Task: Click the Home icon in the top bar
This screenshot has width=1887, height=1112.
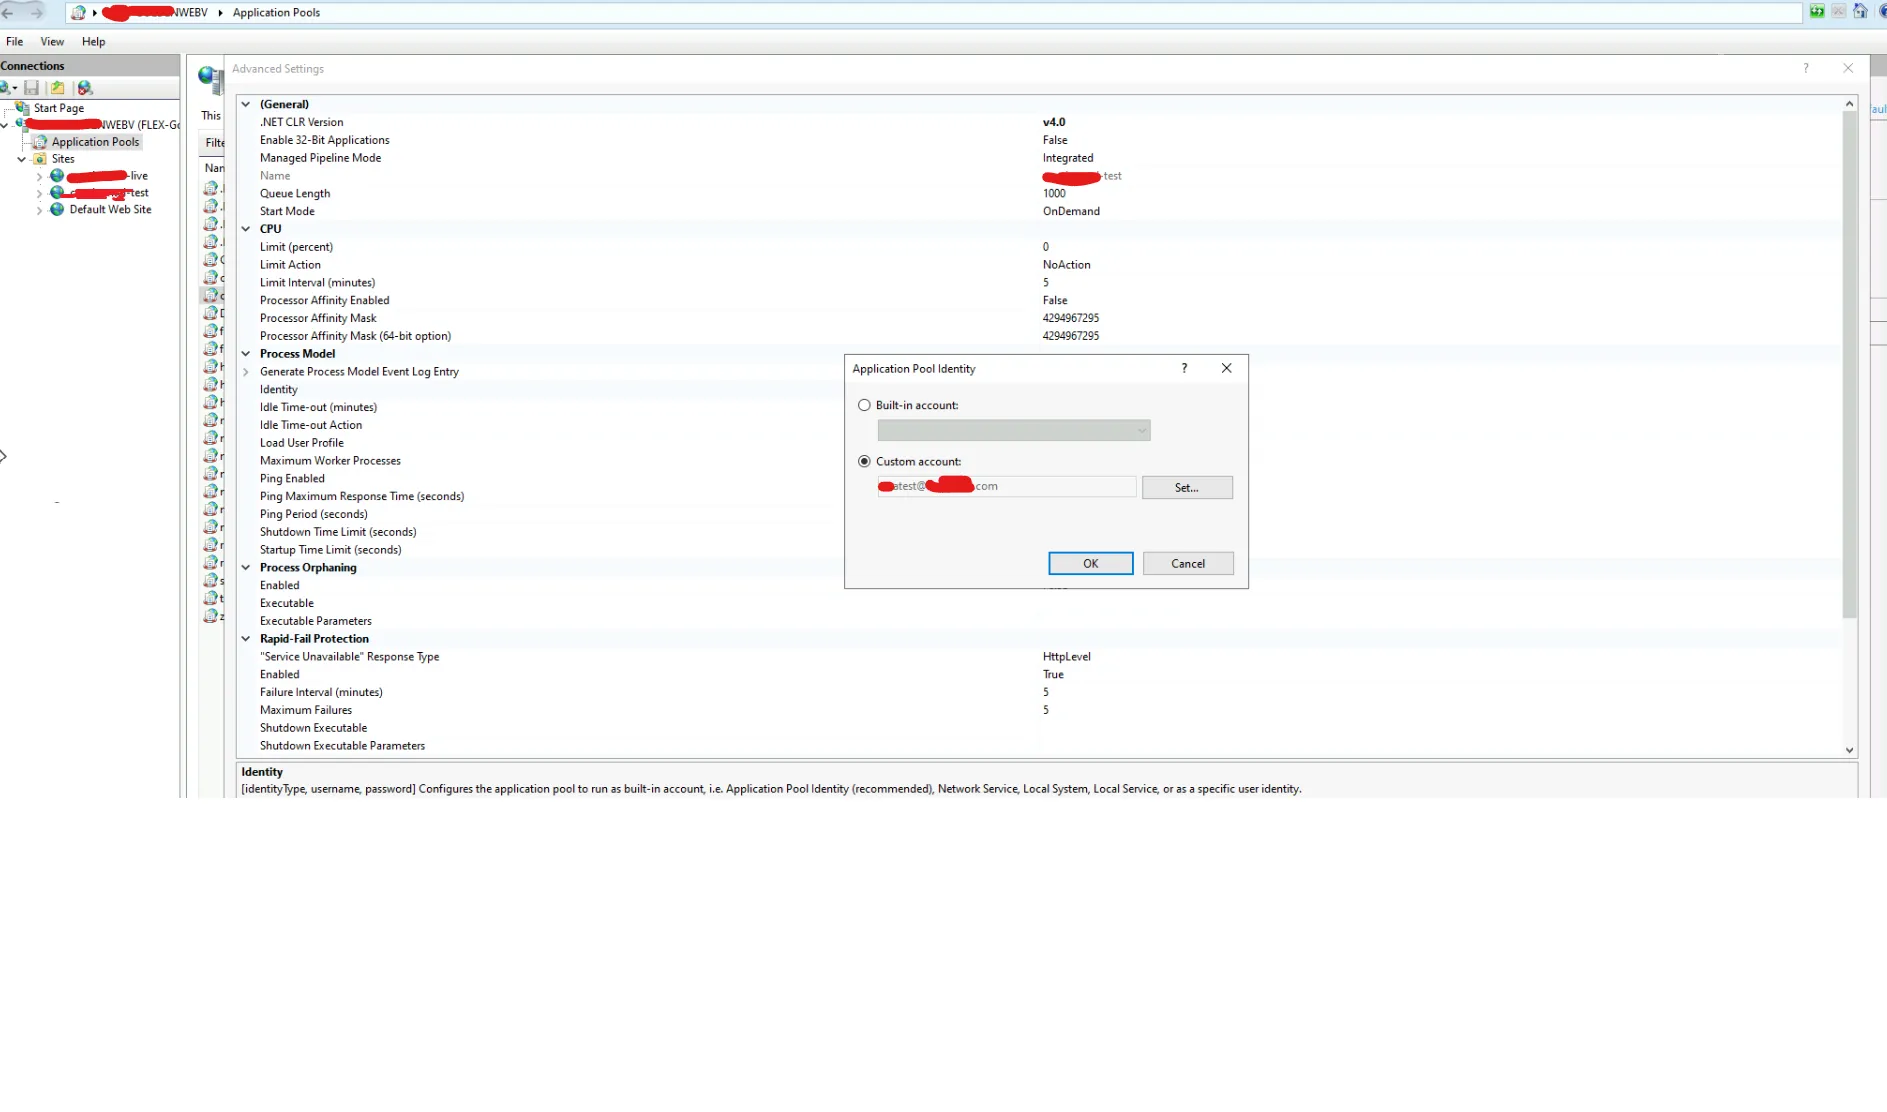Action: coord(1860,11)
